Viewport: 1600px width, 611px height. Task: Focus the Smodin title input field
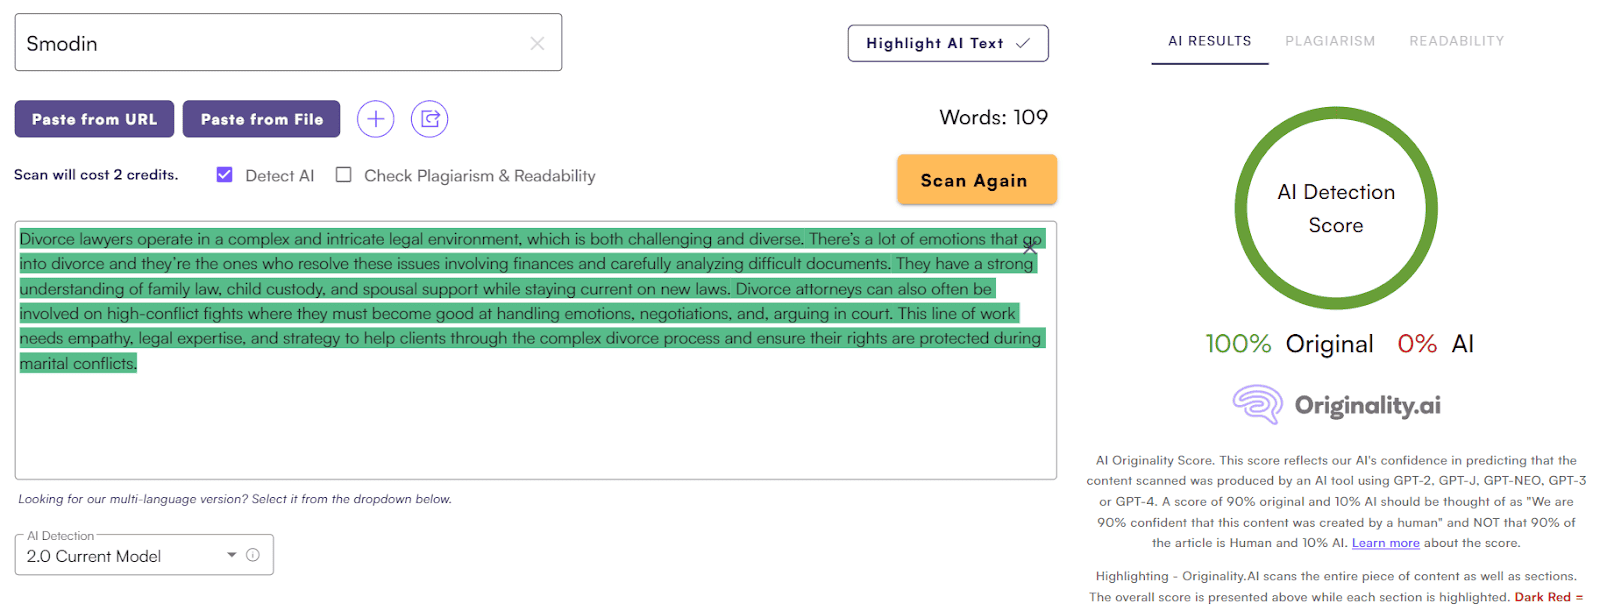click(270, 44)
